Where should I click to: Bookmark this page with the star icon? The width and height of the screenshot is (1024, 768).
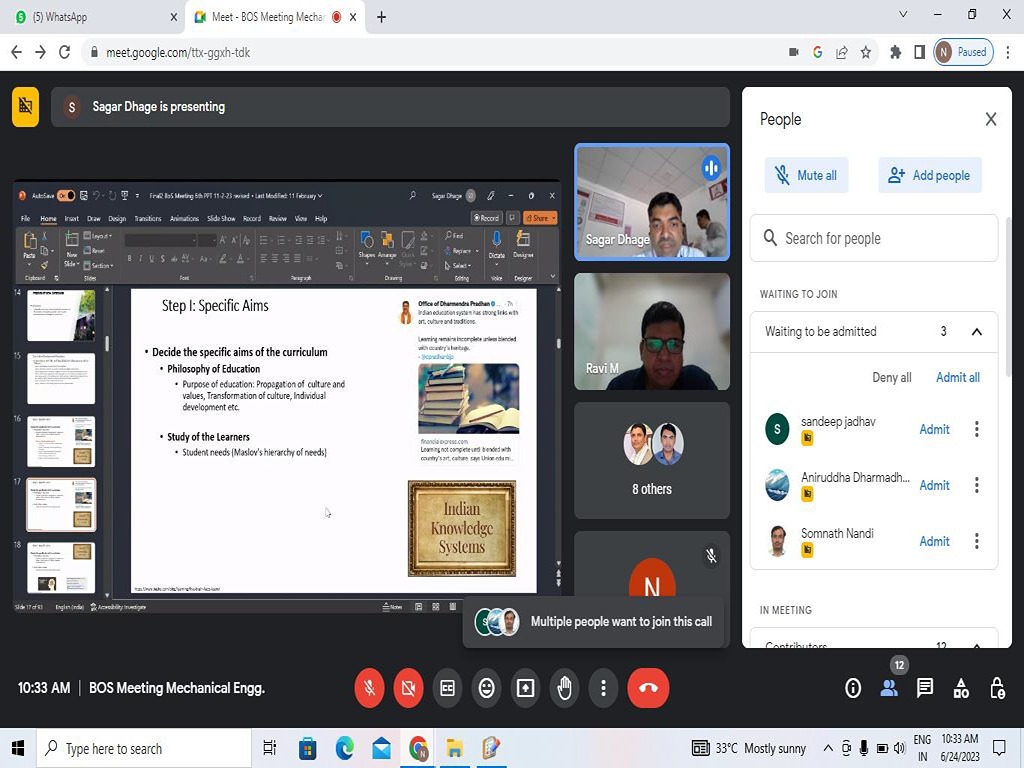(866, 52)
